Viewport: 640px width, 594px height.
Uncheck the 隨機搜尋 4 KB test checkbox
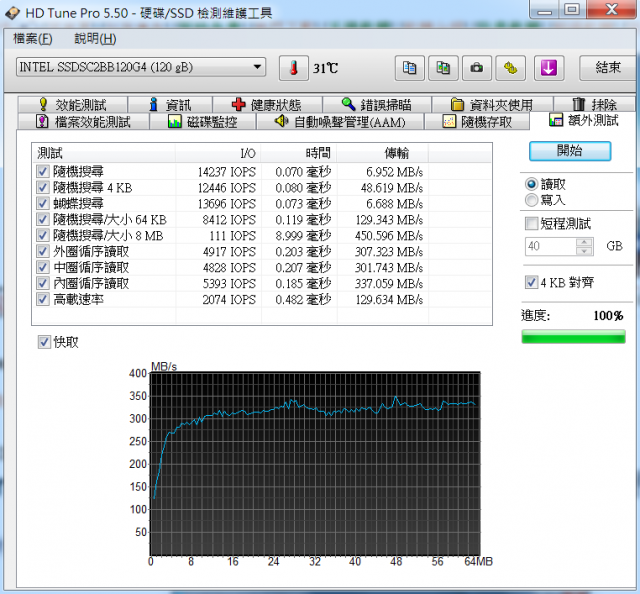(x=43, y=187)
